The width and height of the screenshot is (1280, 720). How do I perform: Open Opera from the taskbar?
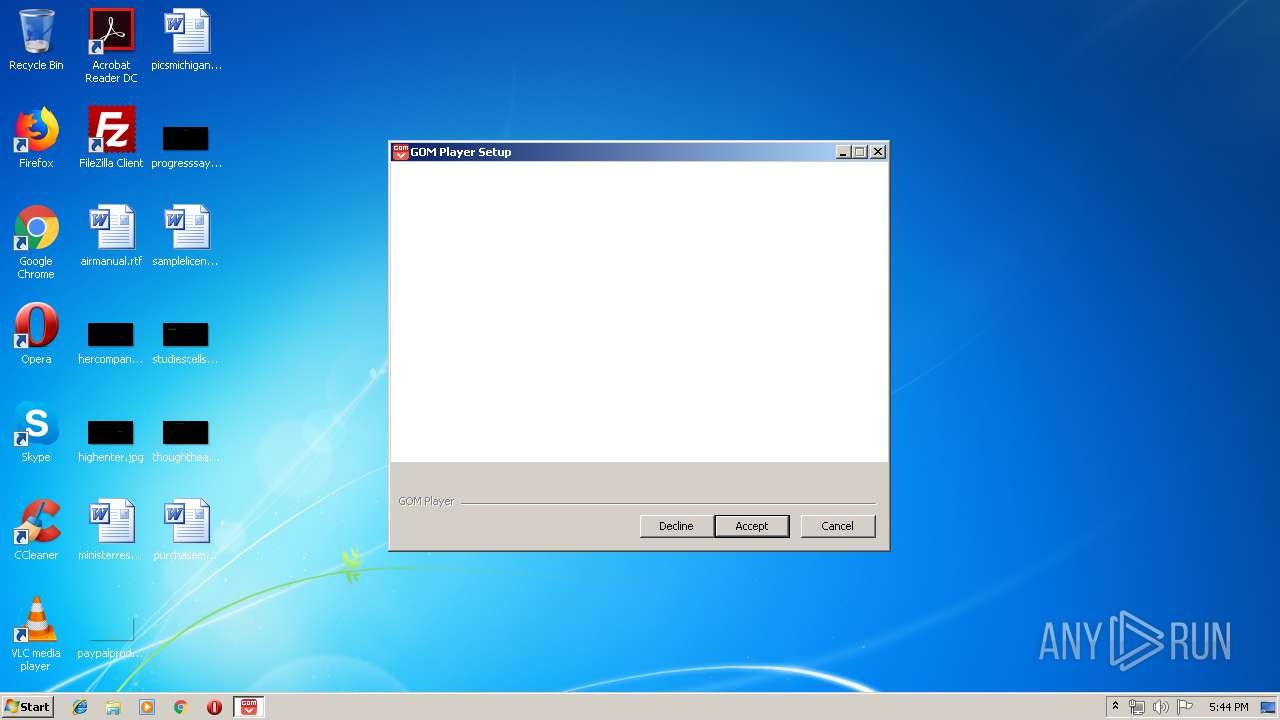(214, 707)
